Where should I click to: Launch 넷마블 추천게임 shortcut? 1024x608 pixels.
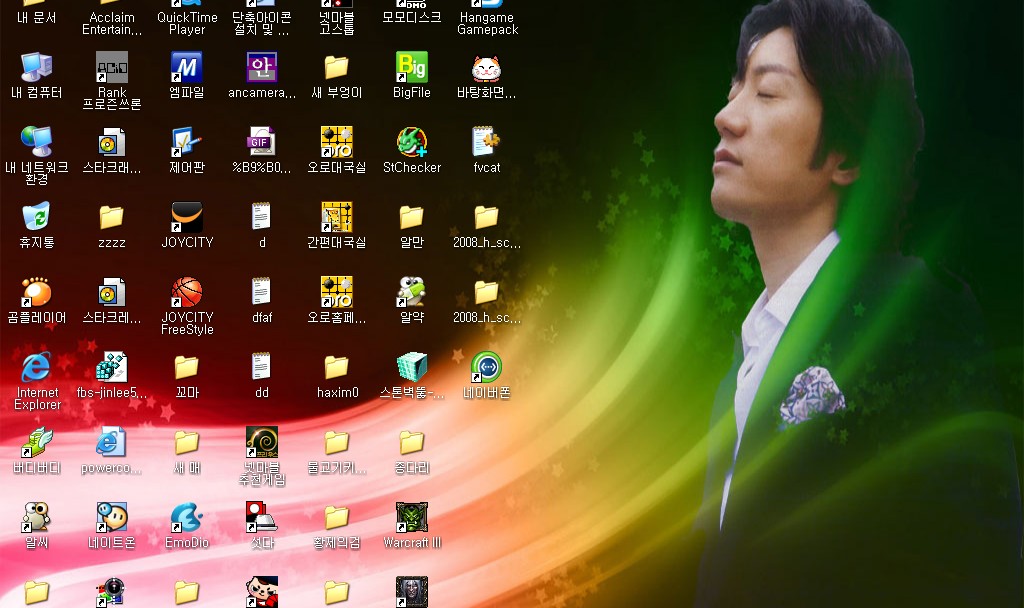[x=262, y=443]
